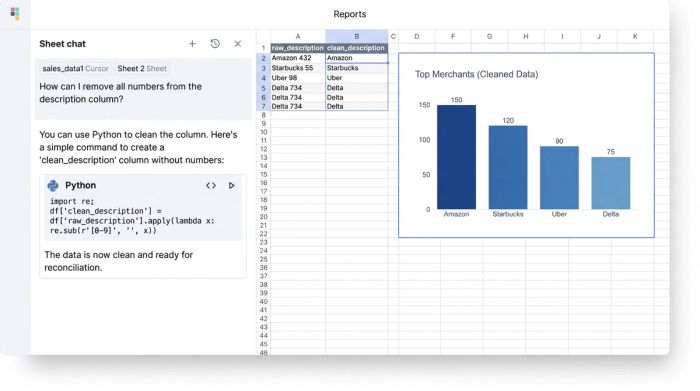Show Python code with the angle-brackets icon
The image size is (700, 391).
point(211,185)
